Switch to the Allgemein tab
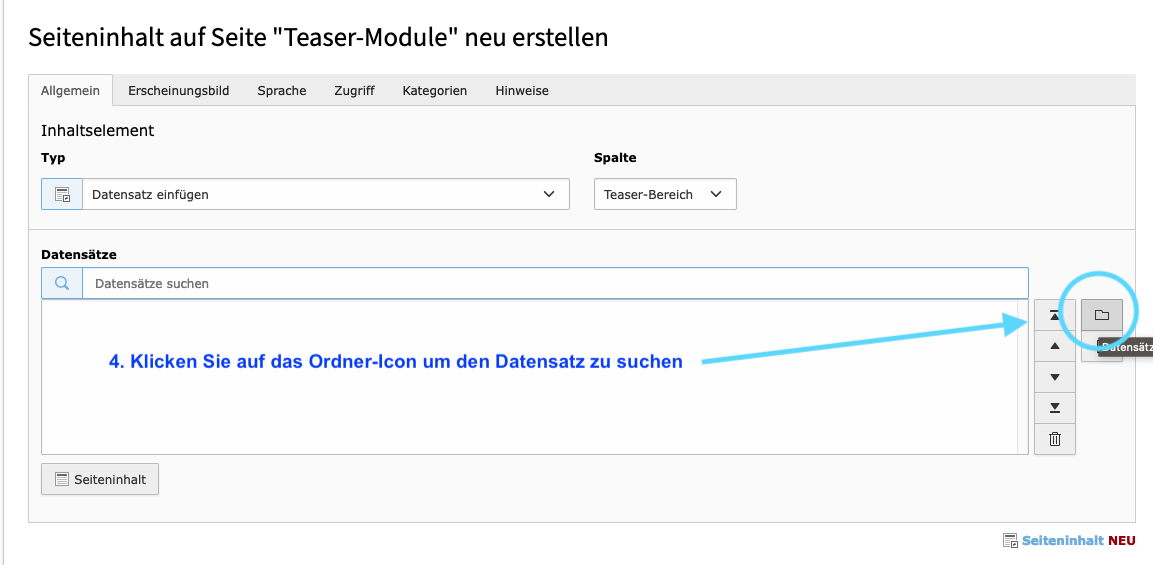Image resolution: width=1153 pixels, height=565 pixels. (70, 90)
